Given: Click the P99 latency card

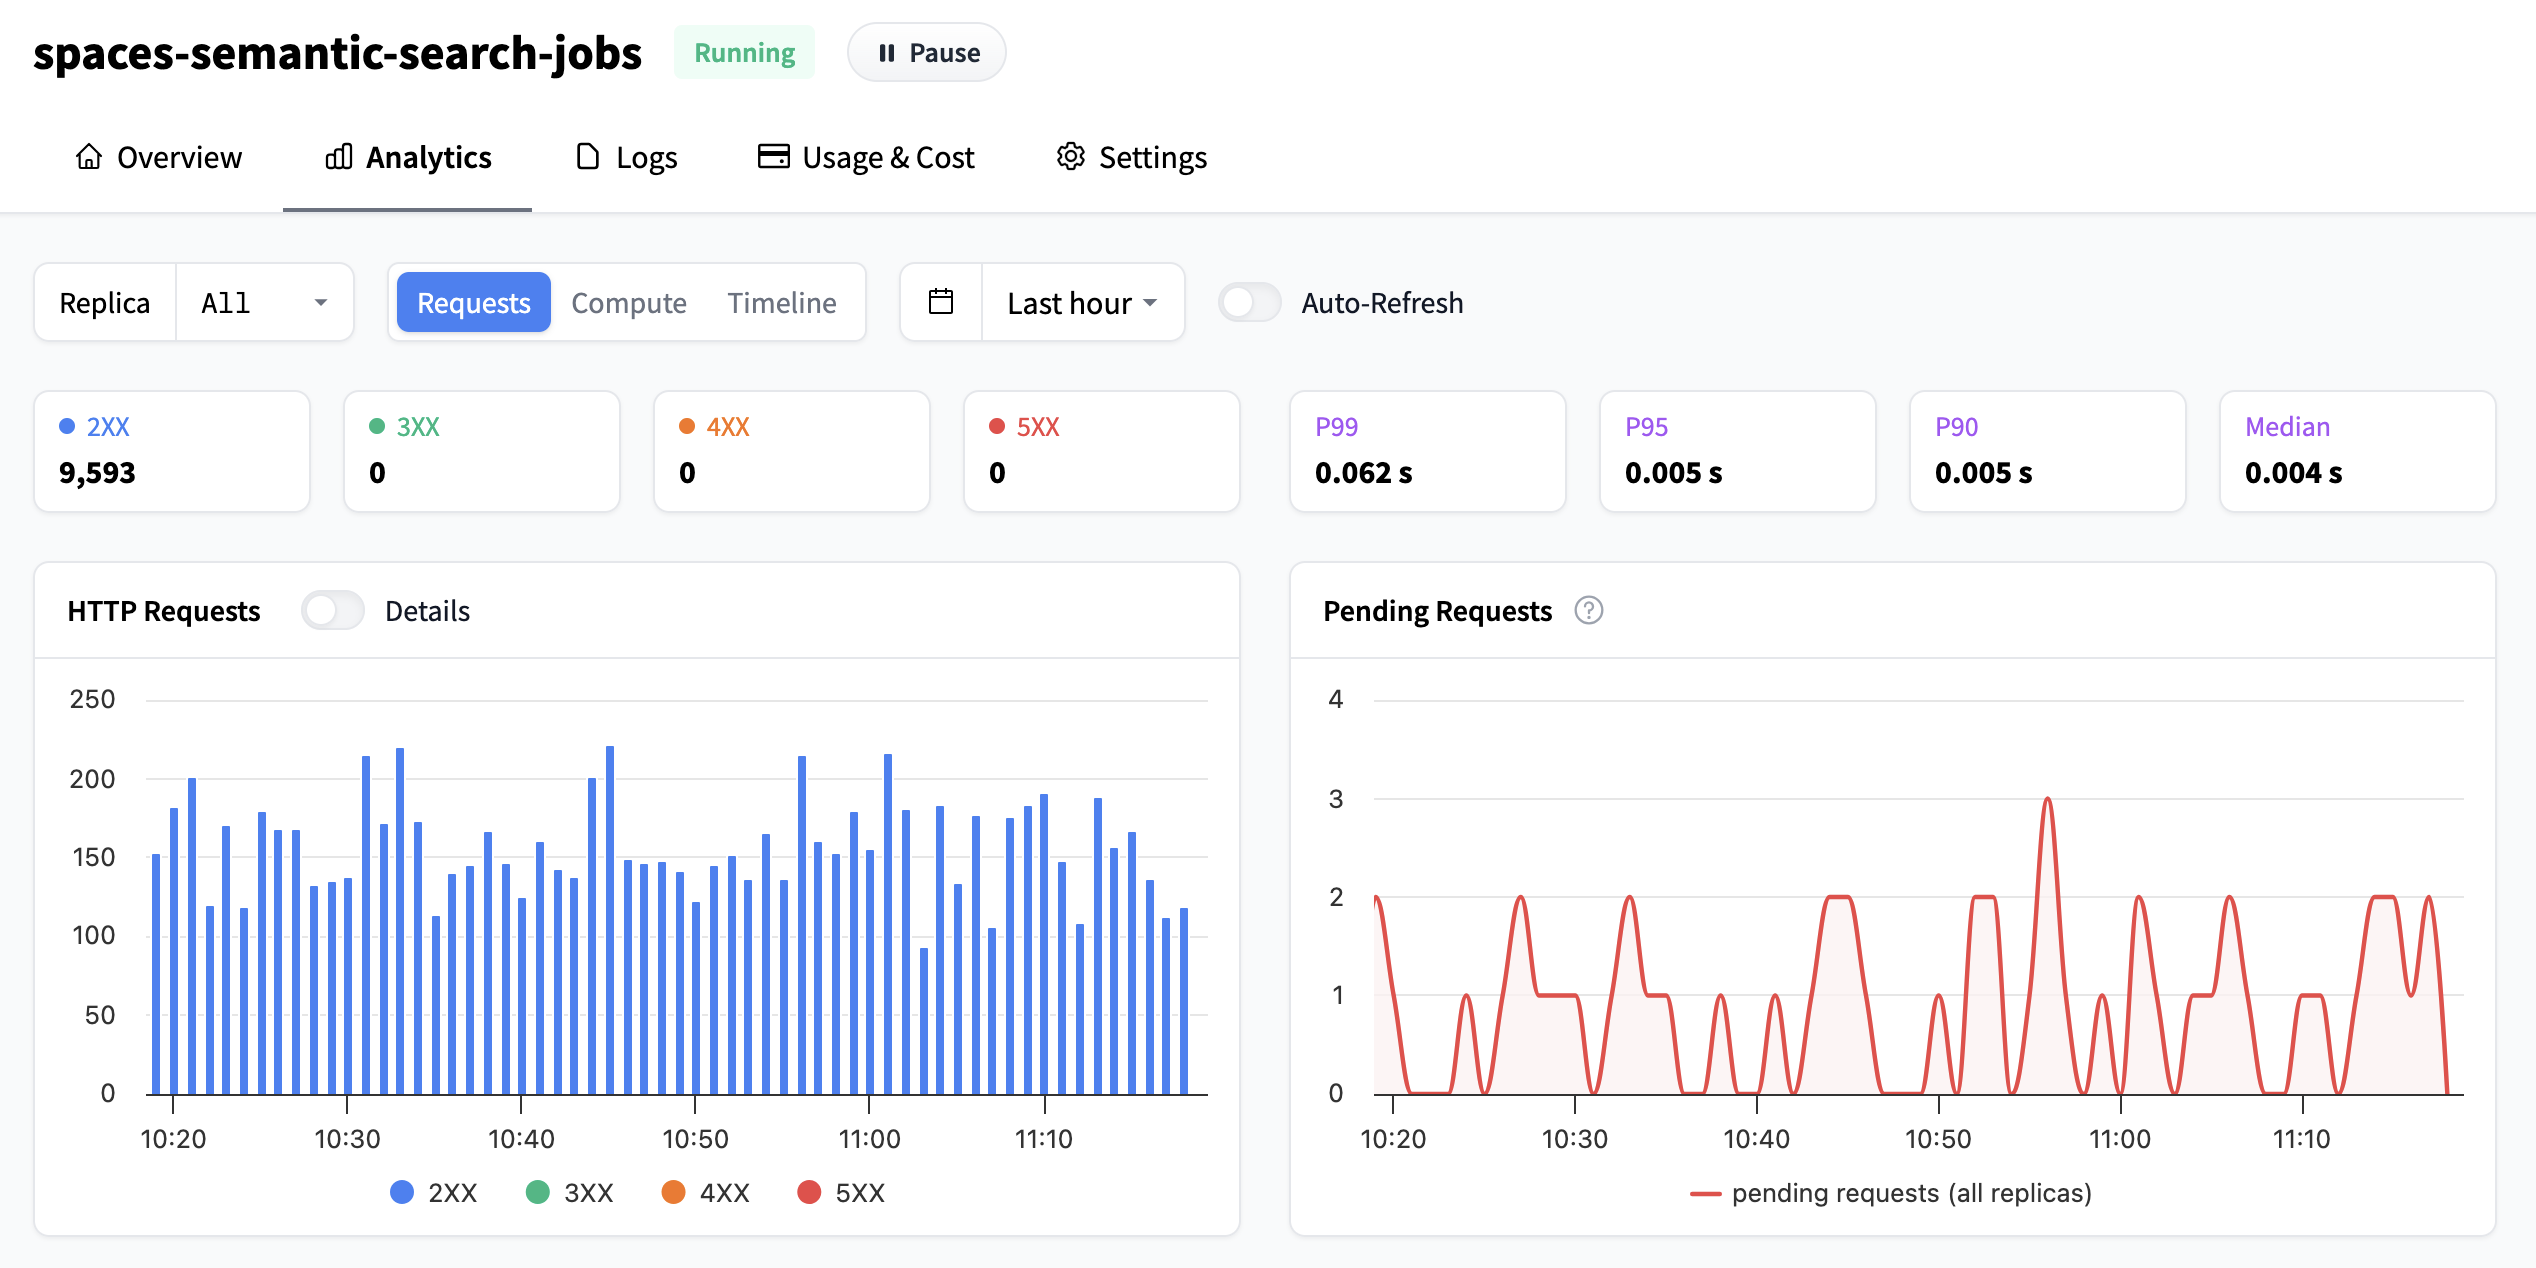Looking at the screenshot, I should click(1427, 451).
